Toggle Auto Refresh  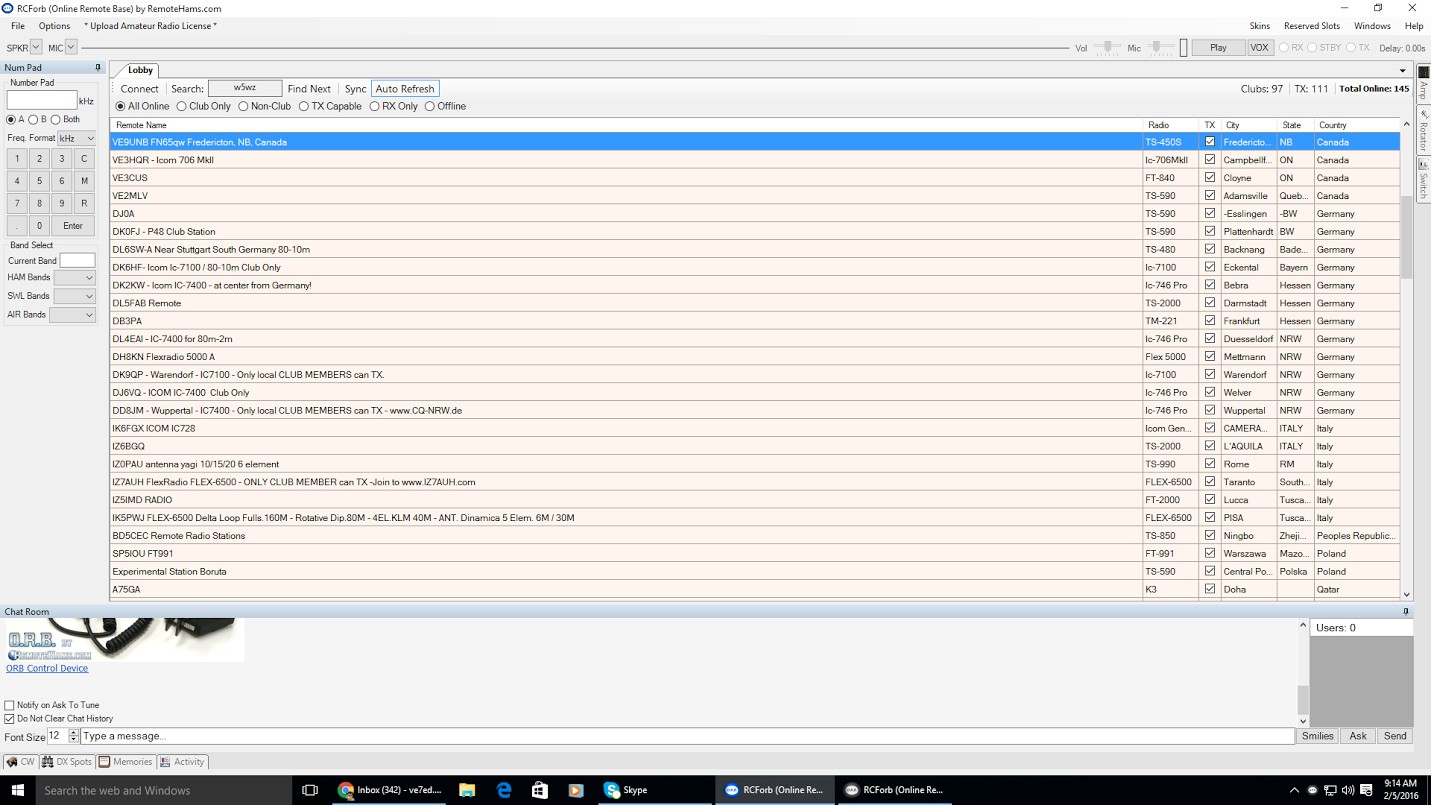coord(405,89)
